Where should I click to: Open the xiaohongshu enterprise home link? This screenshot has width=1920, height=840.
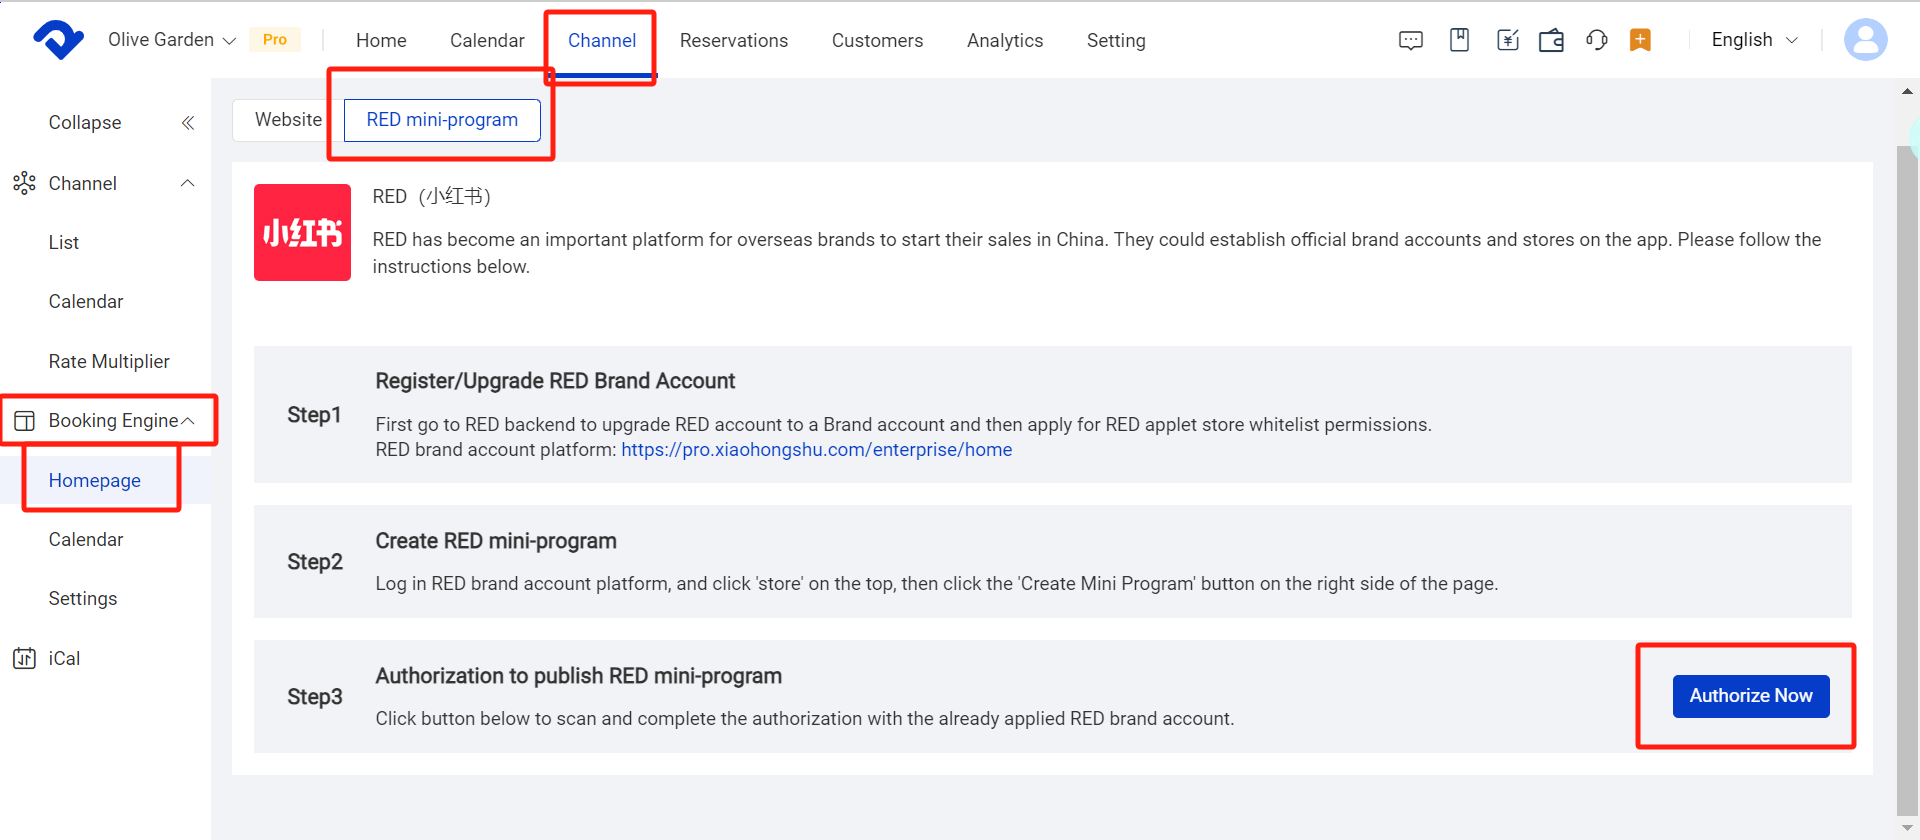[x=816, y=450]
